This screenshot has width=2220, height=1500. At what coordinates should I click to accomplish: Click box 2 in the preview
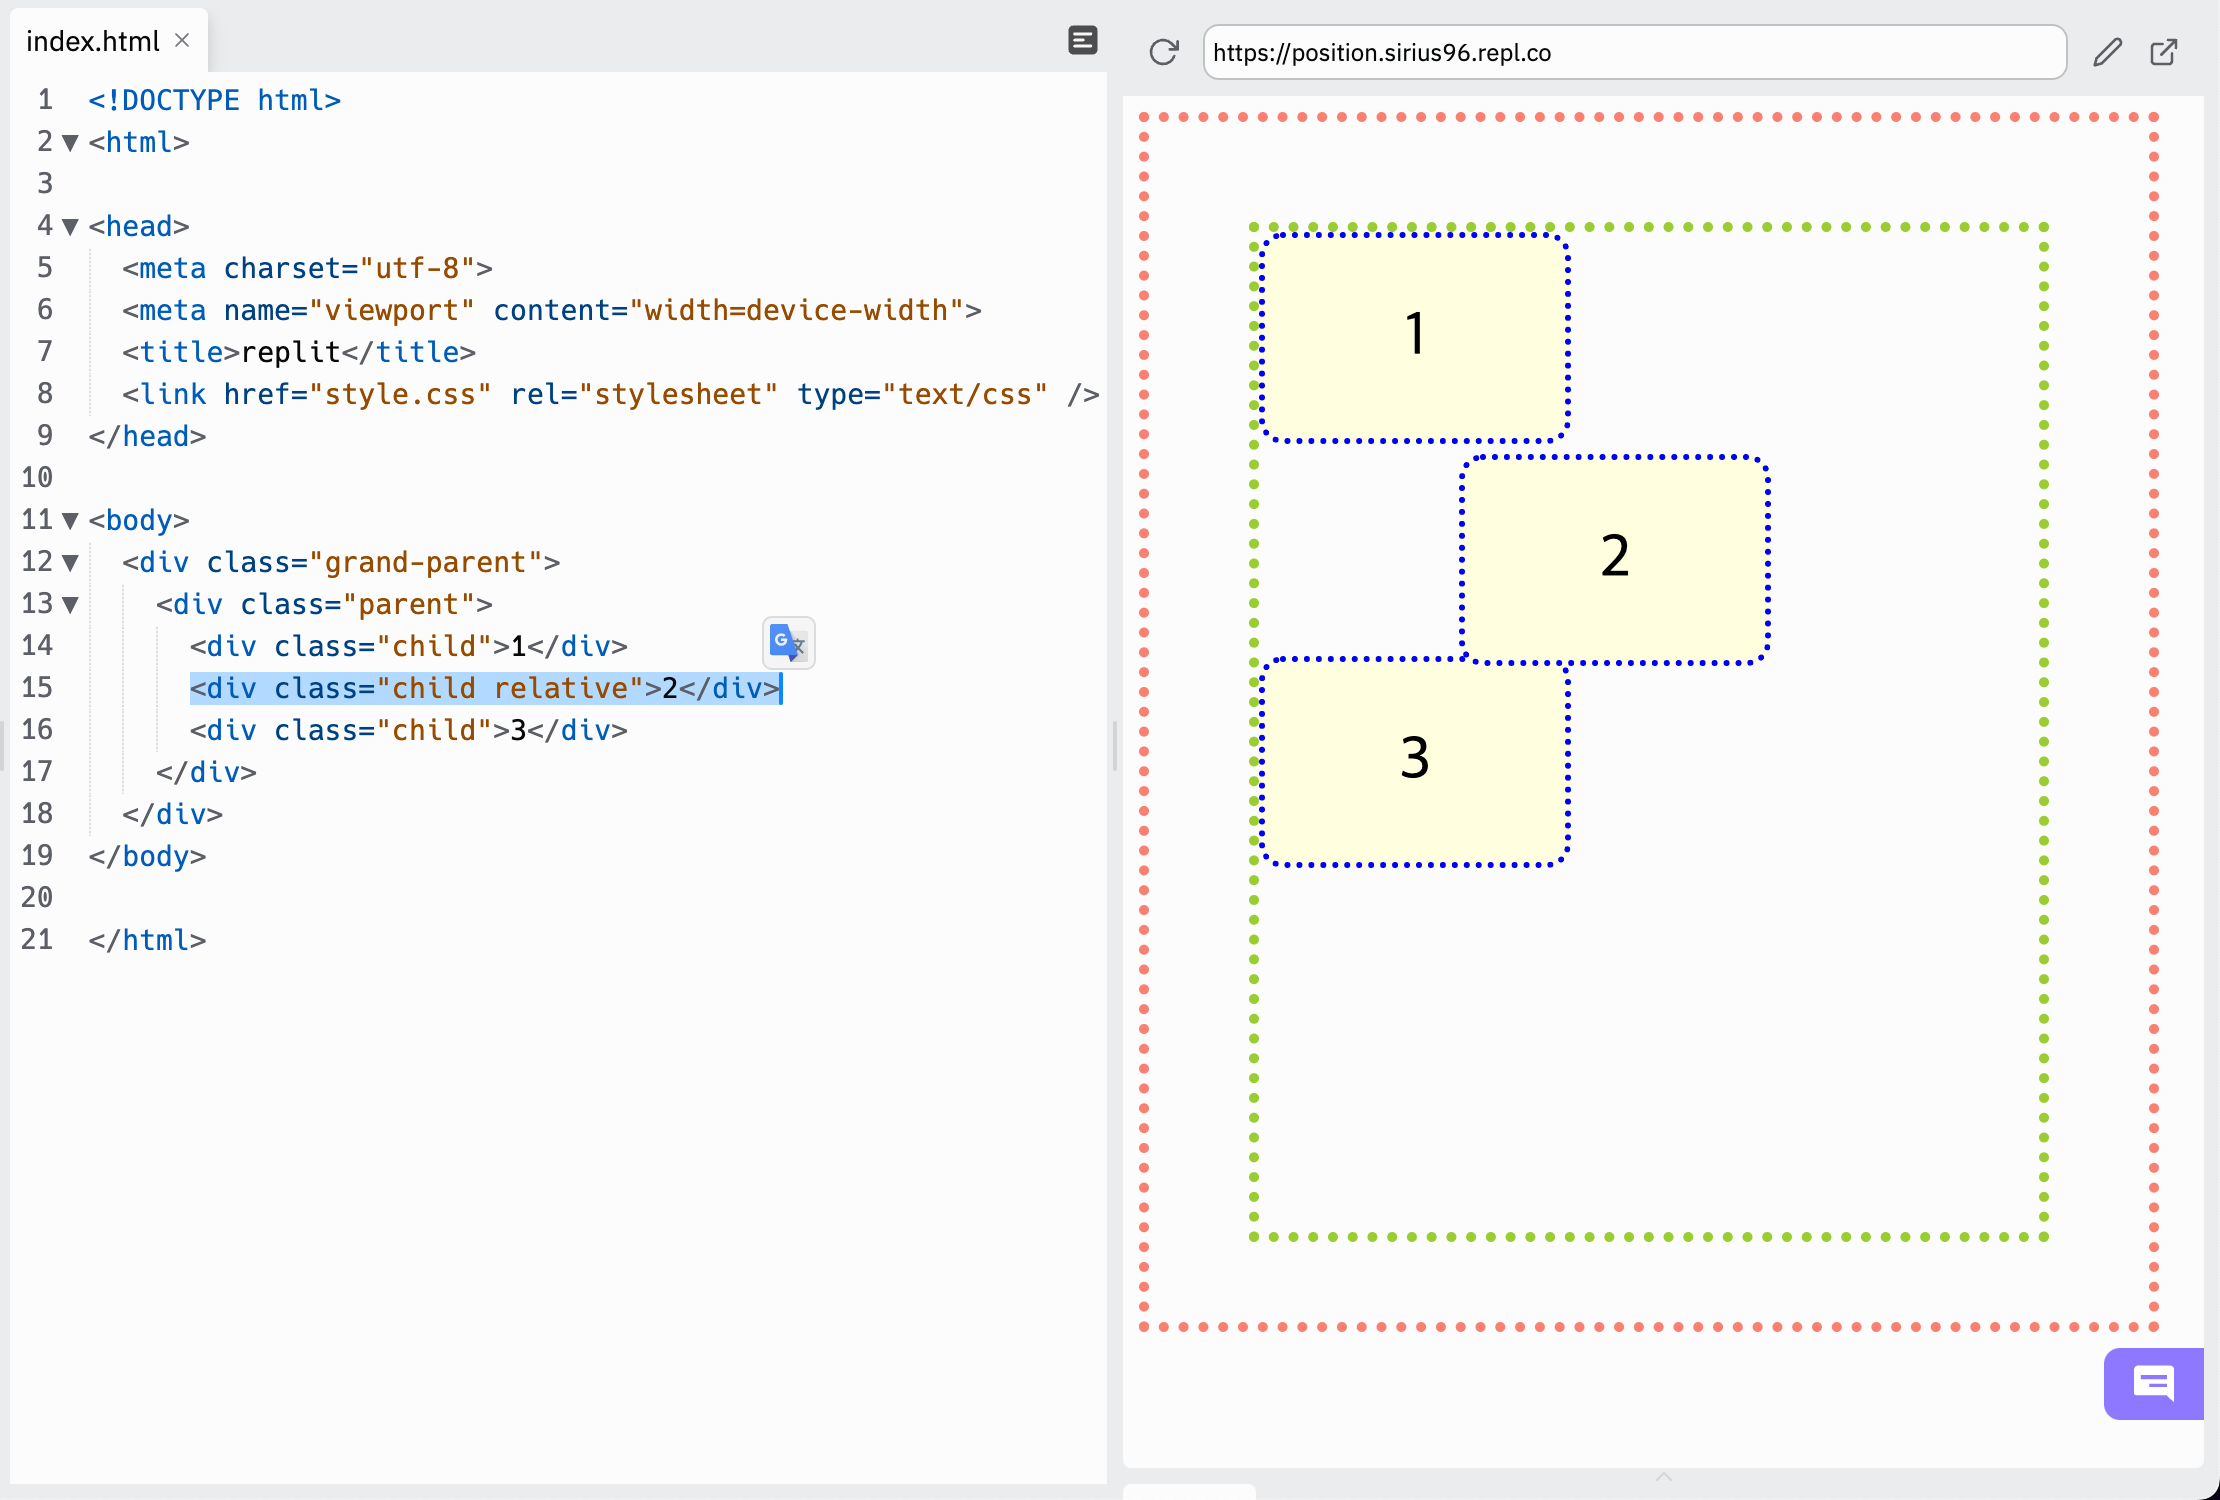[x=1615, y=559]
